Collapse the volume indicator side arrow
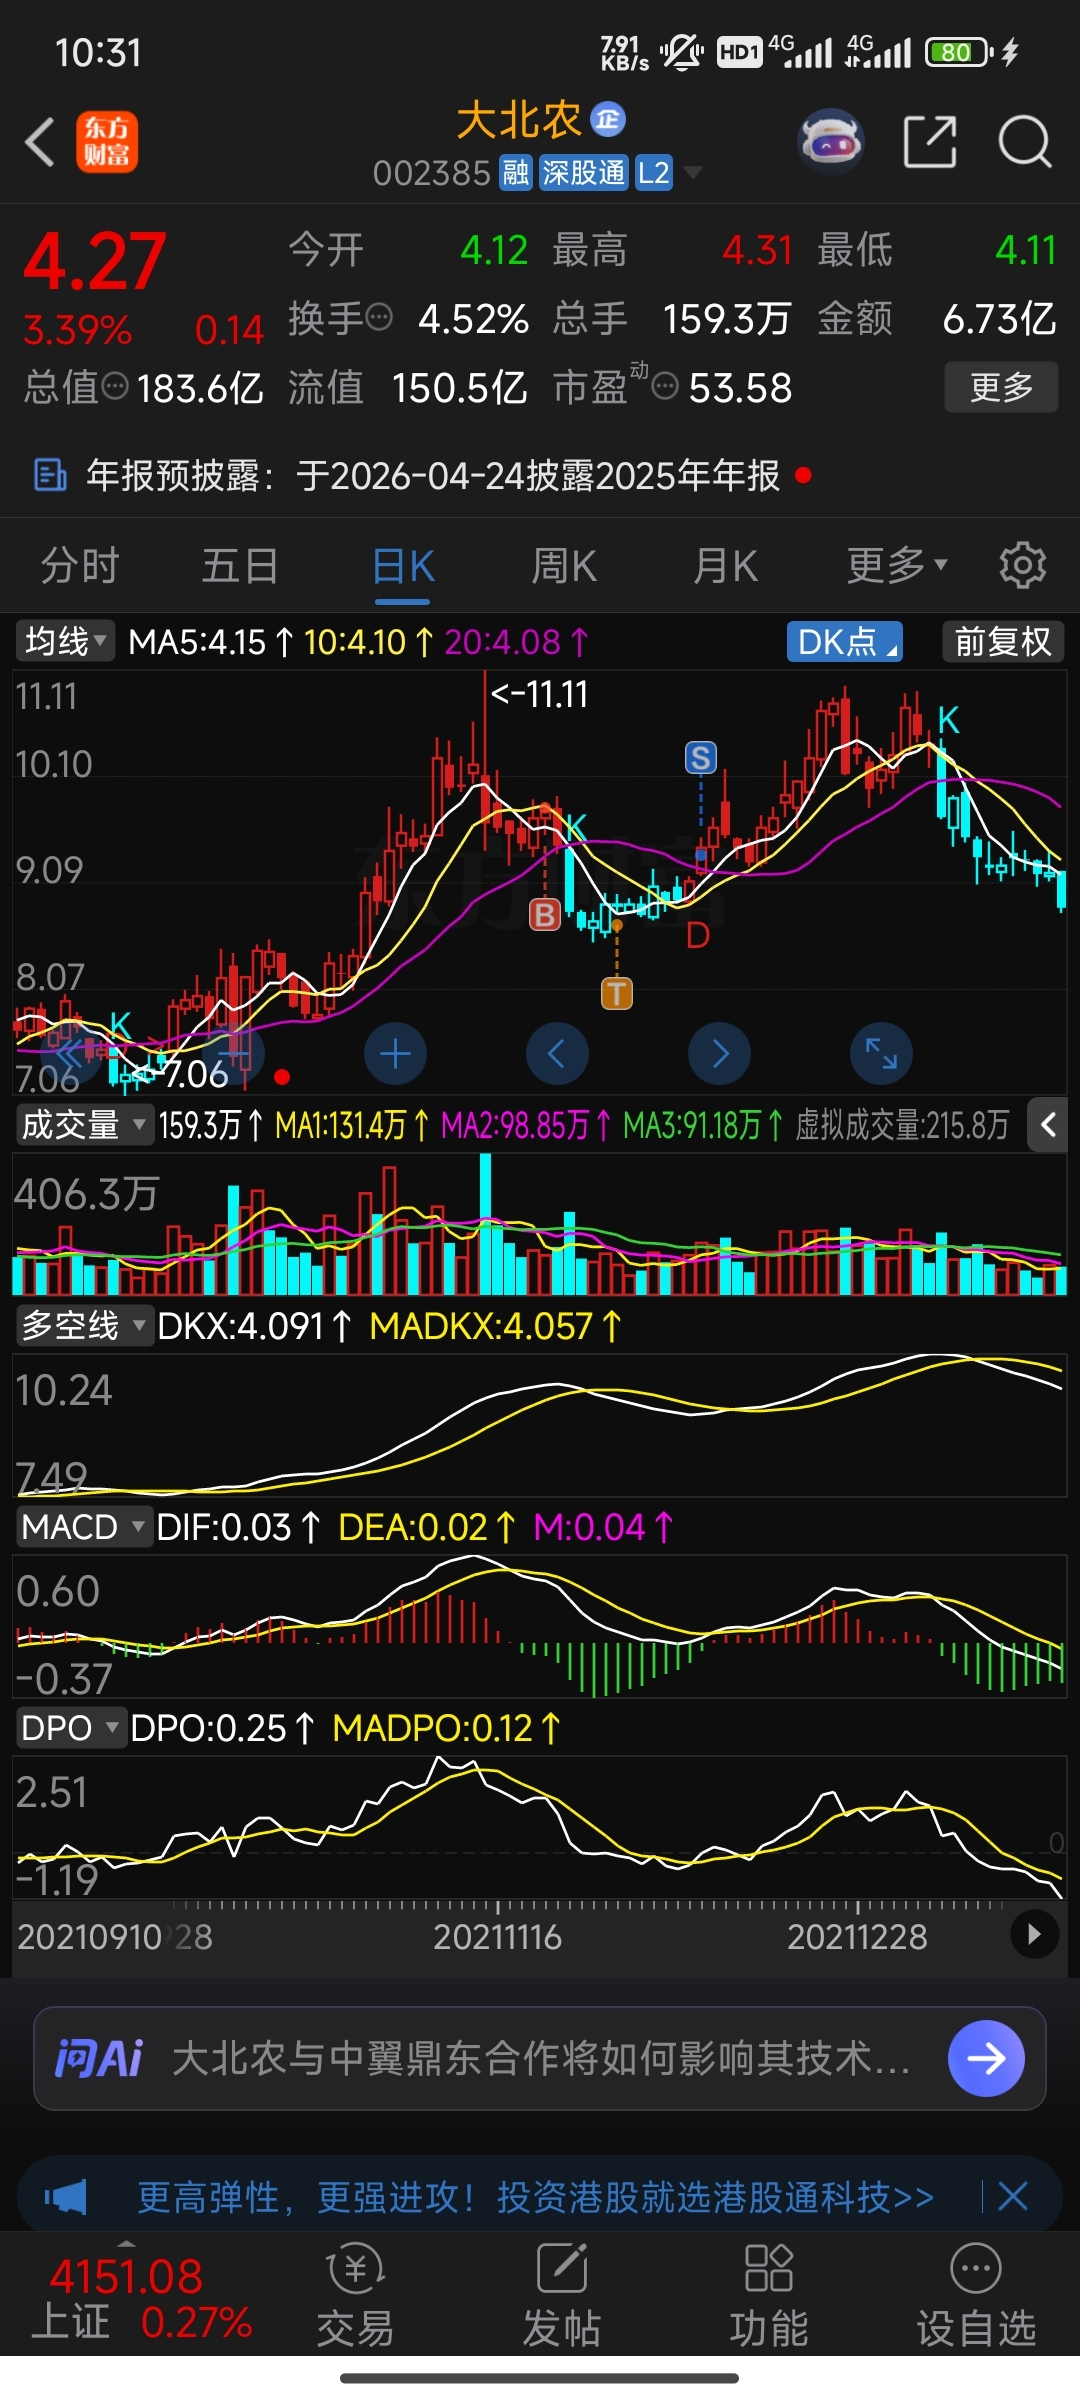Image resolution: width=1080 pixels, height=2400 pixels. [1047, 1125]
